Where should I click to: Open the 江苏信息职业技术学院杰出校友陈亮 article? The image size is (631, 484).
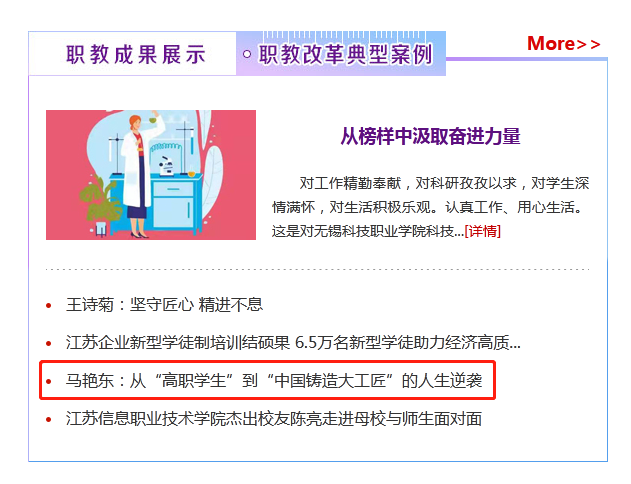click(x=274, y=419)
